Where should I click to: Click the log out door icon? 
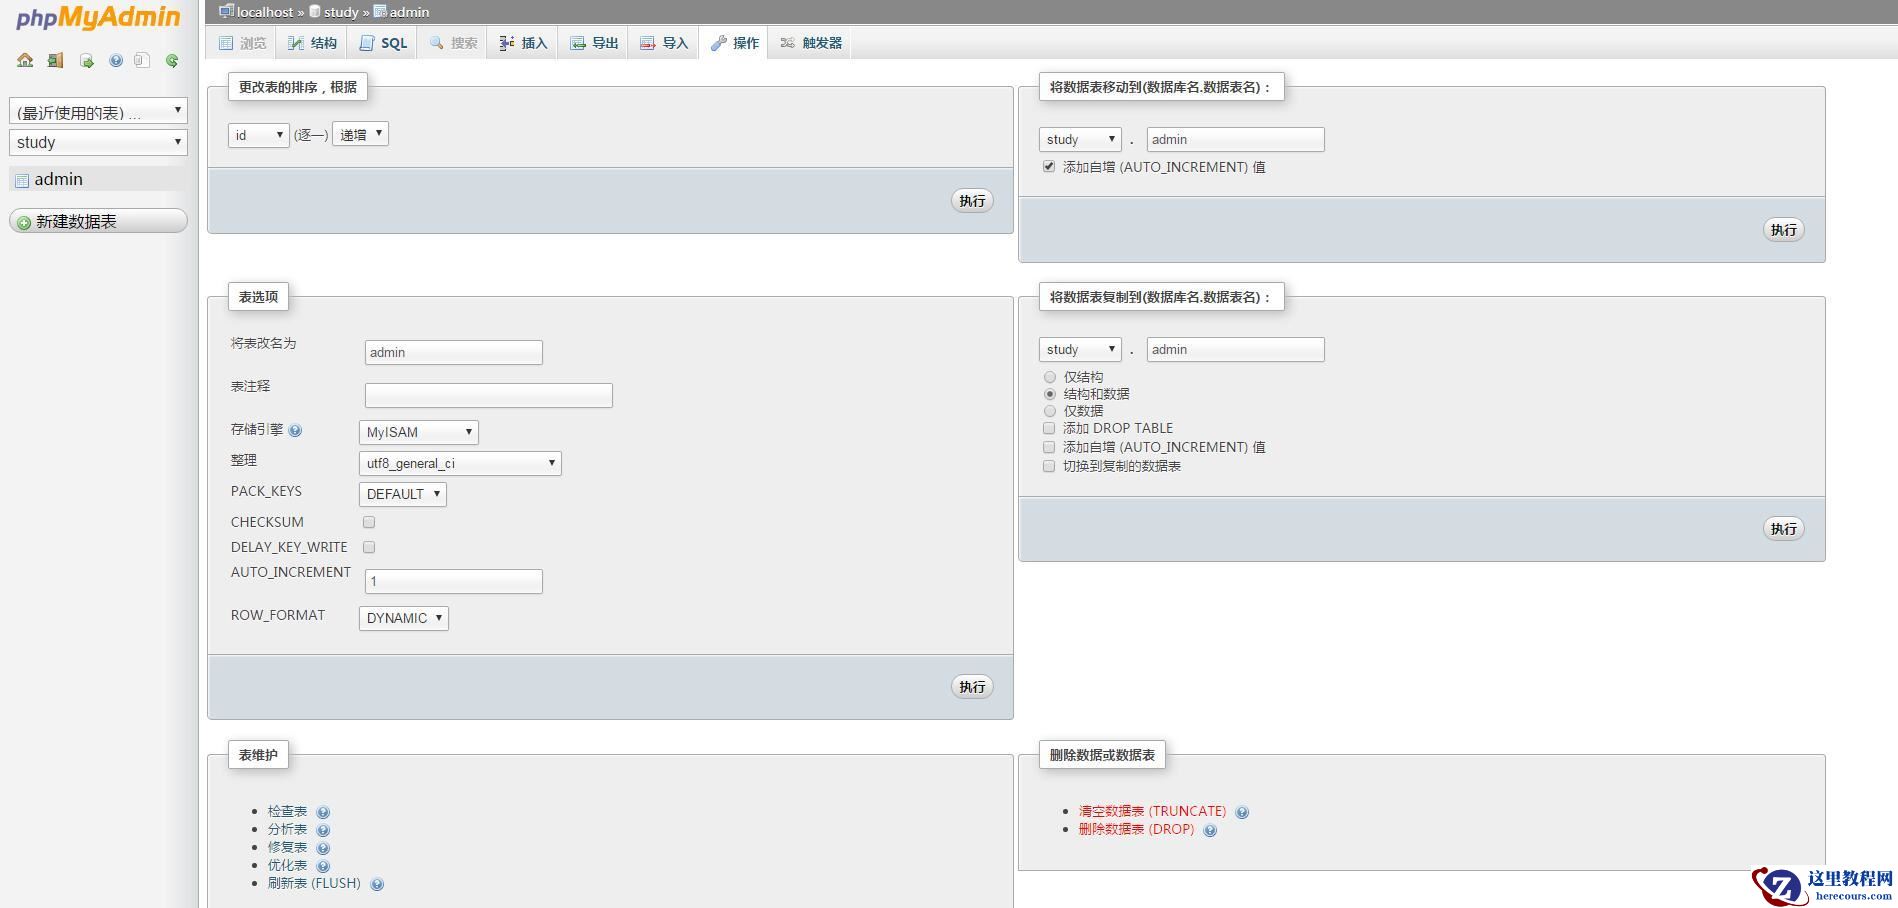[55, 61]
